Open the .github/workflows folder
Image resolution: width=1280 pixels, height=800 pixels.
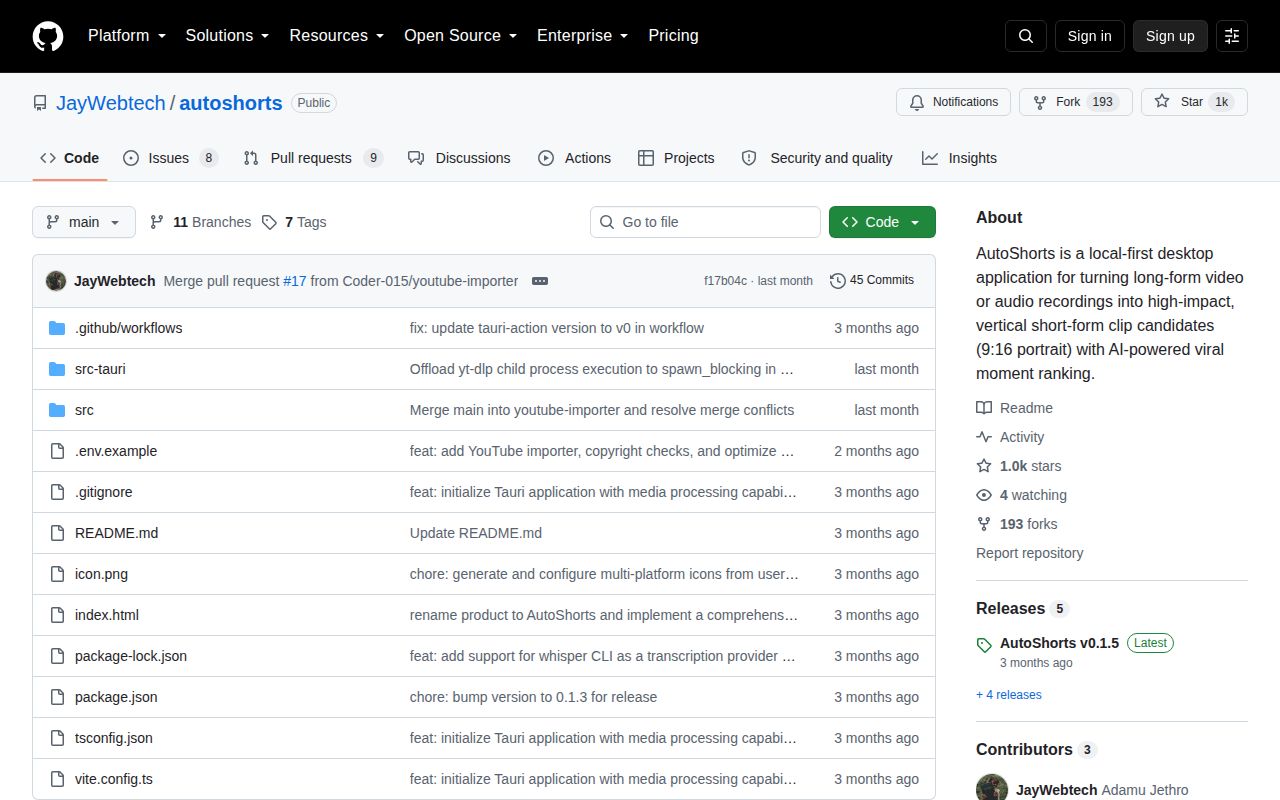coord(128,328)
